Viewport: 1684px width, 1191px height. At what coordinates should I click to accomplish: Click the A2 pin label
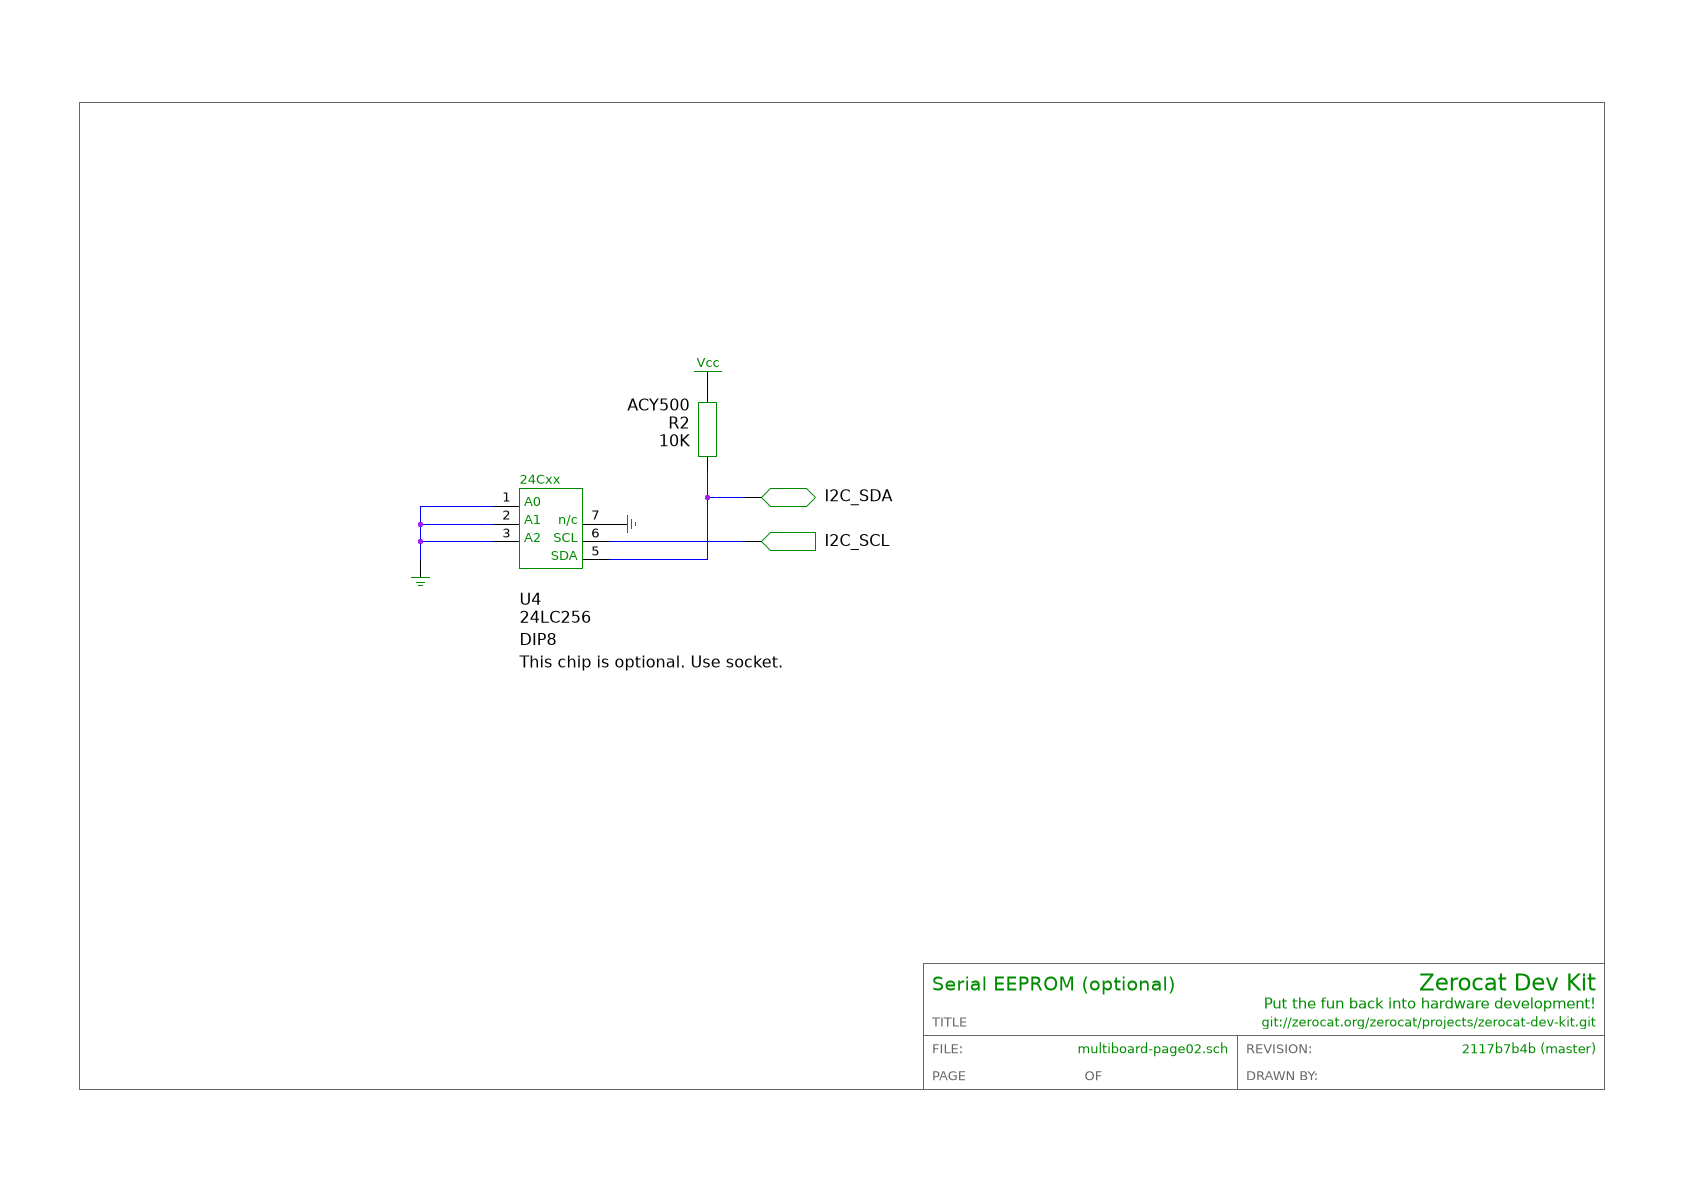(x=532, y=538)
